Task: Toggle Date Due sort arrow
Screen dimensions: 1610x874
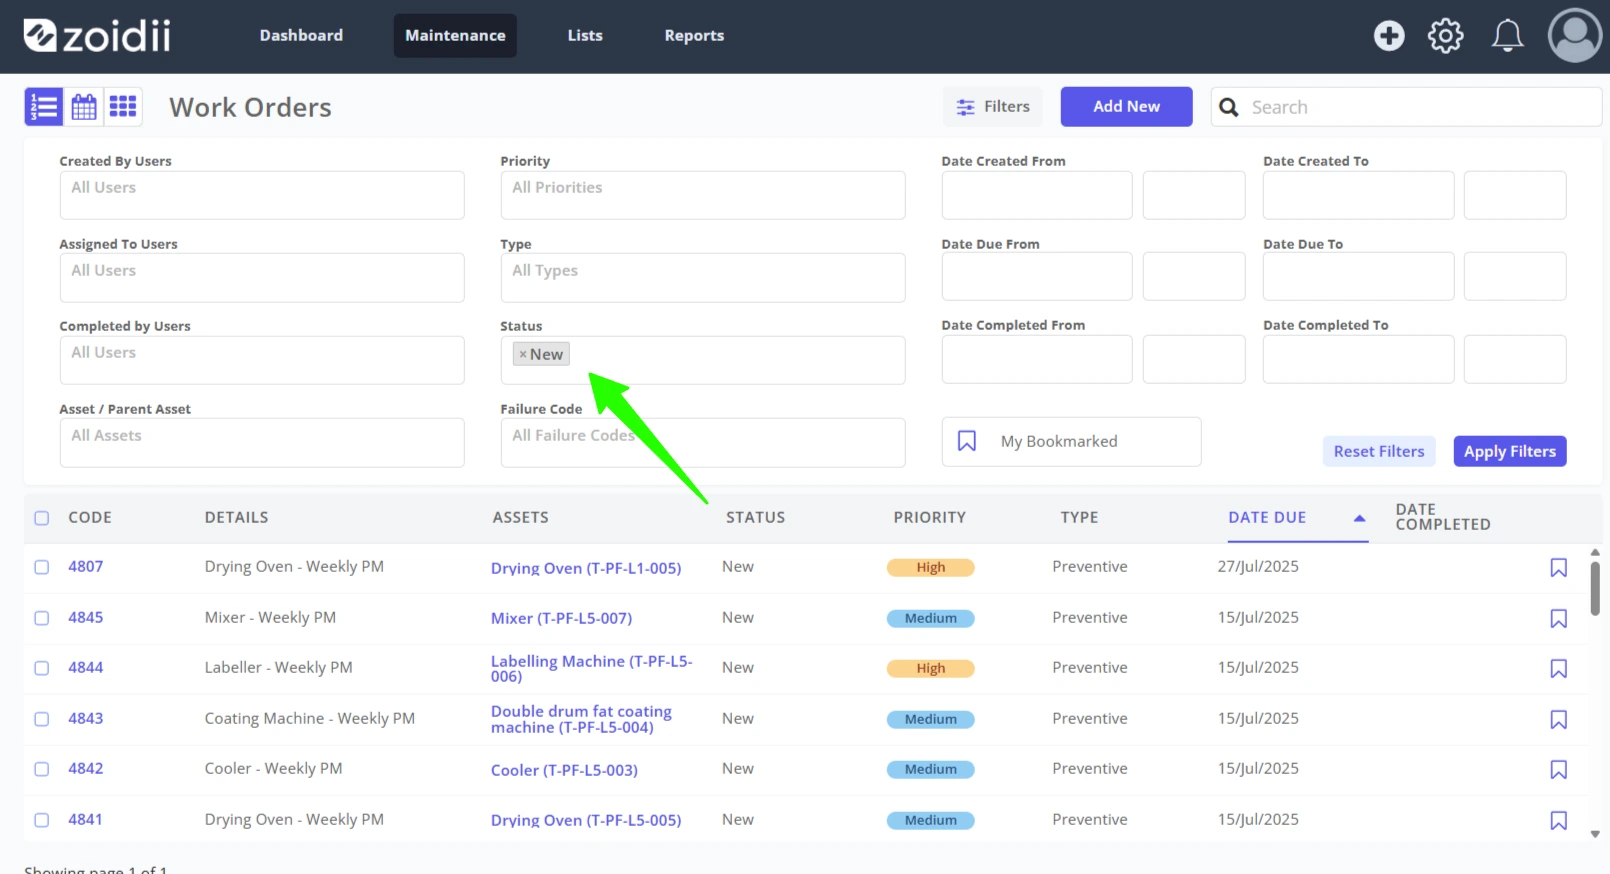Action: [x=1359, y=518]
